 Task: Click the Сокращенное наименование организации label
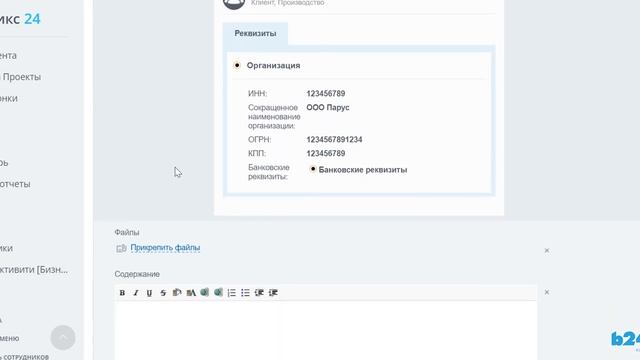tap(274, 117)
